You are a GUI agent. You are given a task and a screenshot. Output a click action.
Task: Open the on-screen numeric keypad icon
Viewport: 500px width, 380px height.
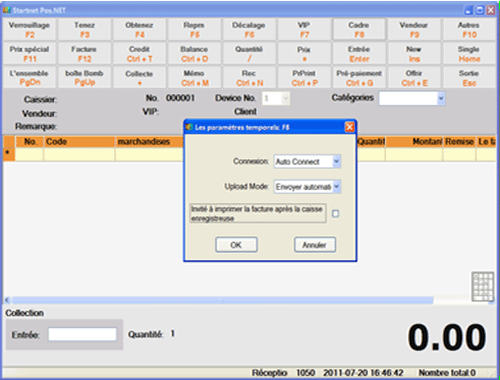(483, 287)
